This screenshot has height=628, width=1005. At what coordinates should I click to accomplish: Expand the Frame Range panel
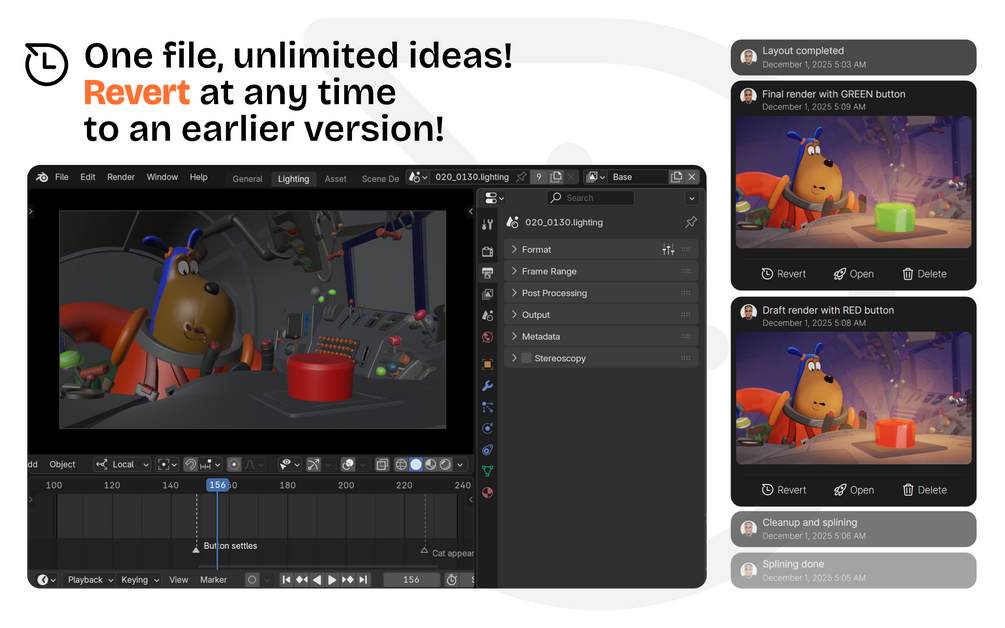tap(601, 271)
